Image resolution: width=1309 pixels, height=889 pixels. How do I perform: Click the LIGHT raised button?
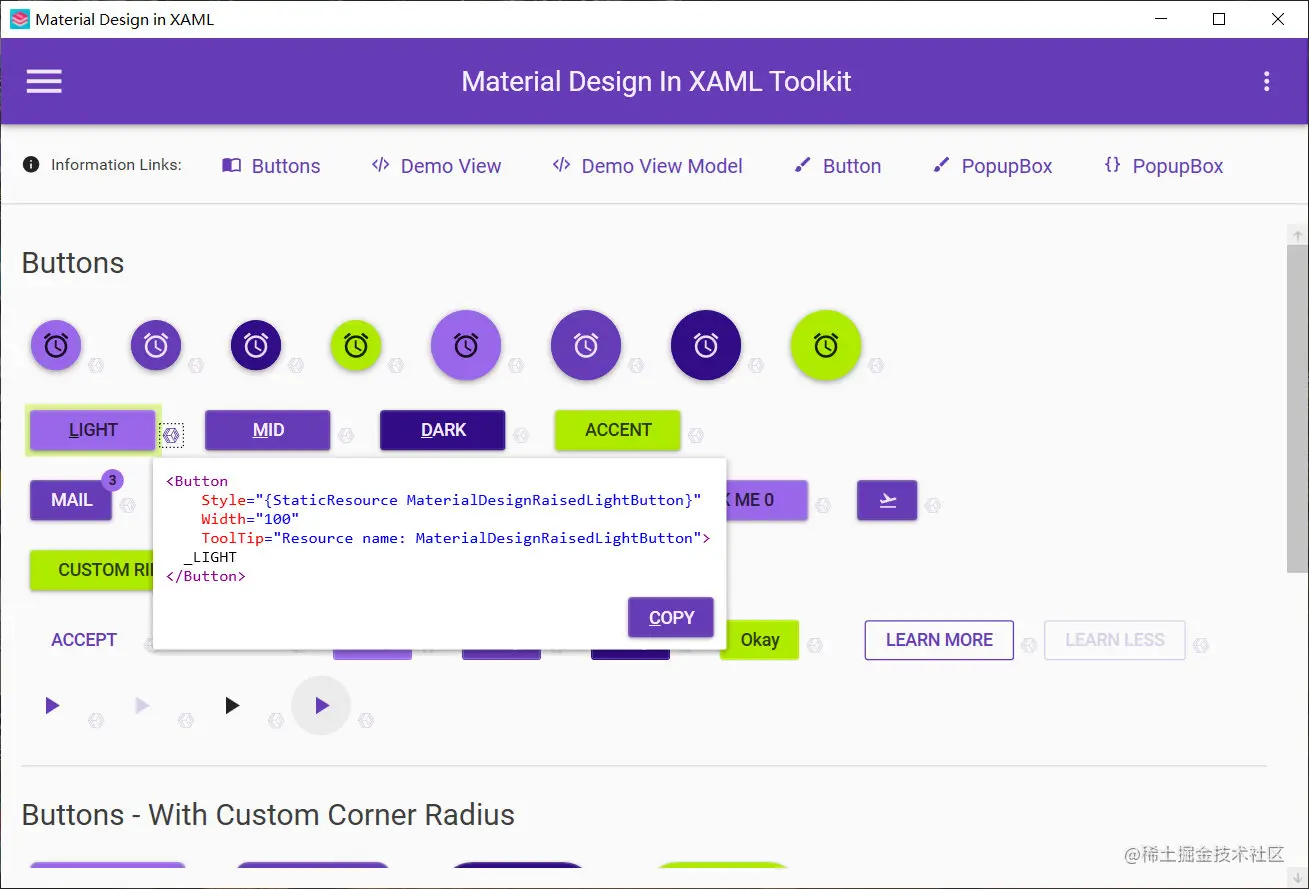93,430
